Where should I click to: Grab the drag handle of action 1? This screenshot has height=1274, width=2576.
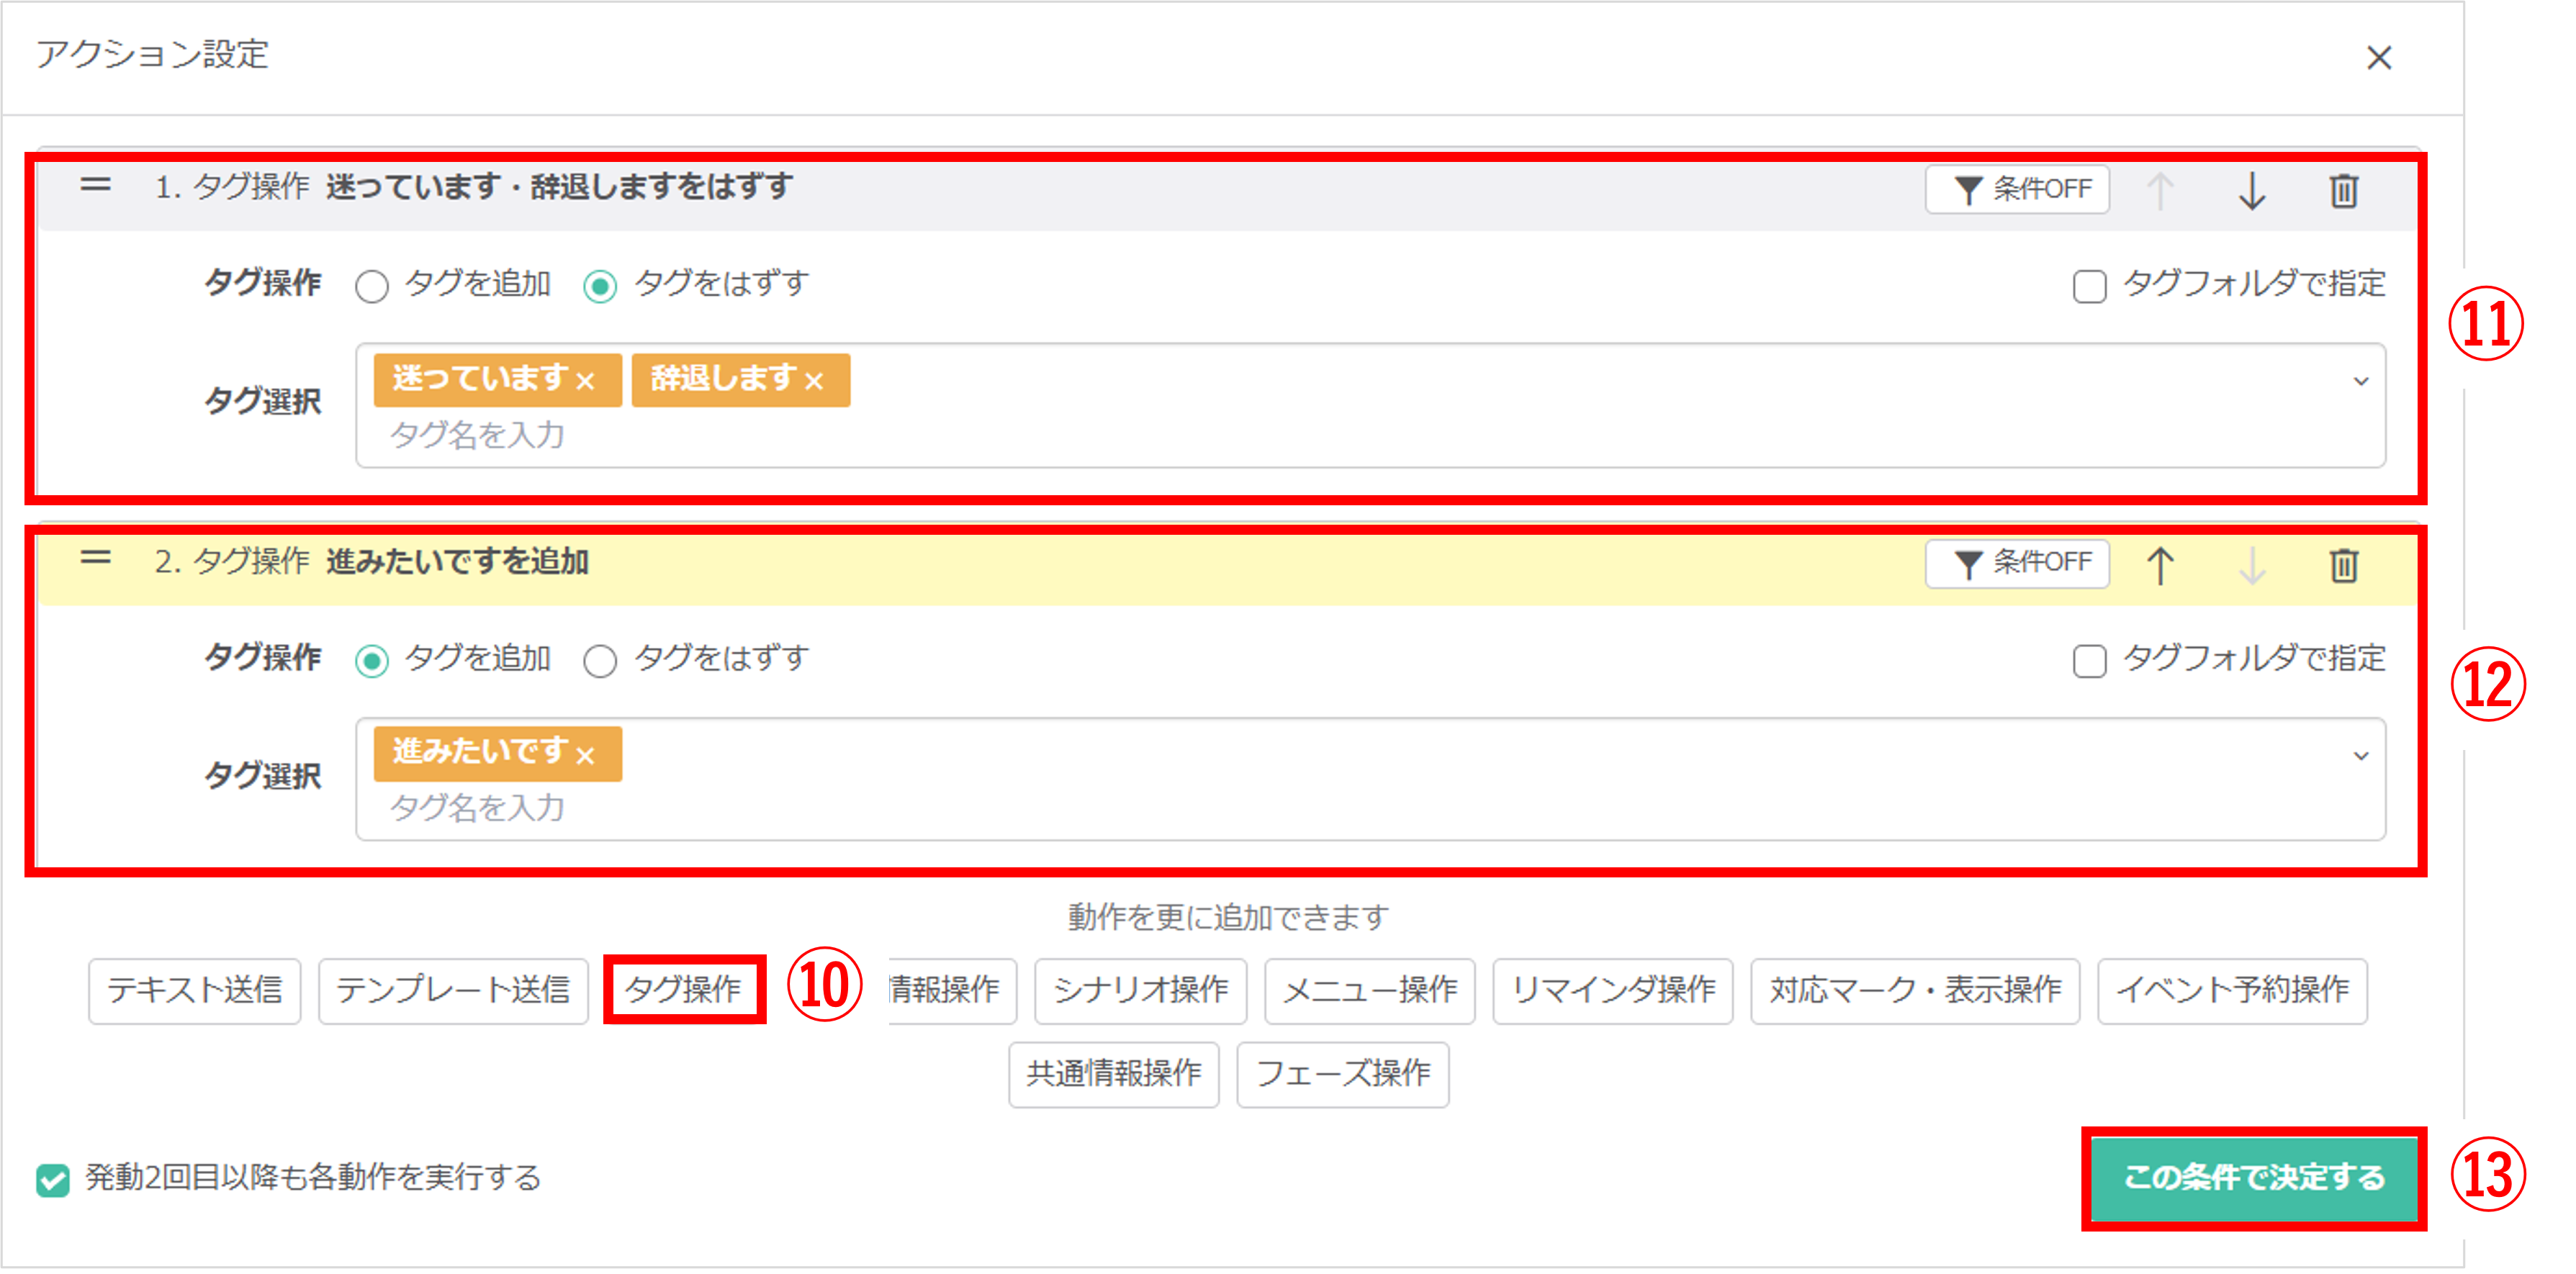click(x=96, y=185)
